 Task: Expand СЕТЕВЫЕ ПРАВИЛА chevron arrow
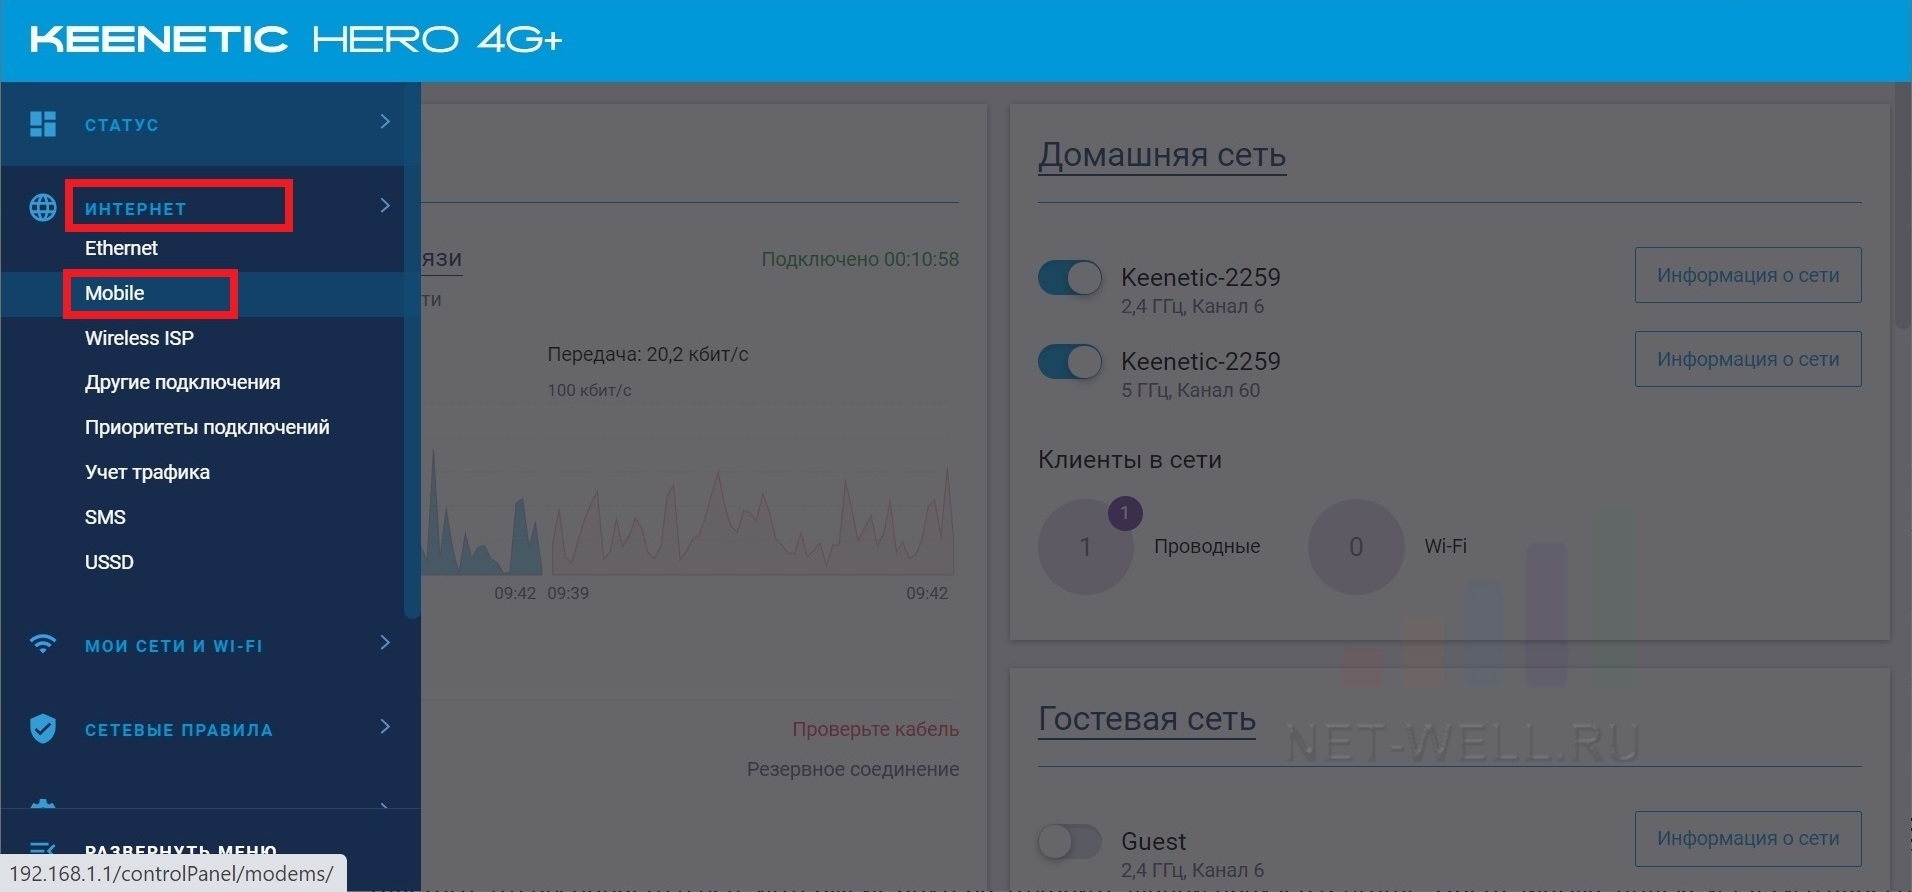click(385, 727)
